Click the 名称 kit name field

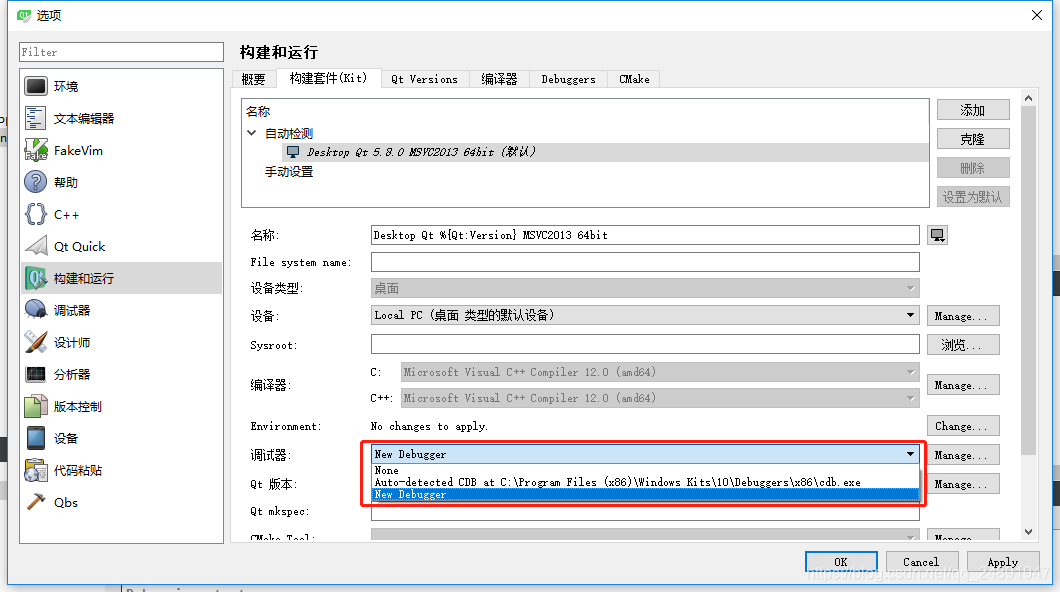click(x=645, y=235)
